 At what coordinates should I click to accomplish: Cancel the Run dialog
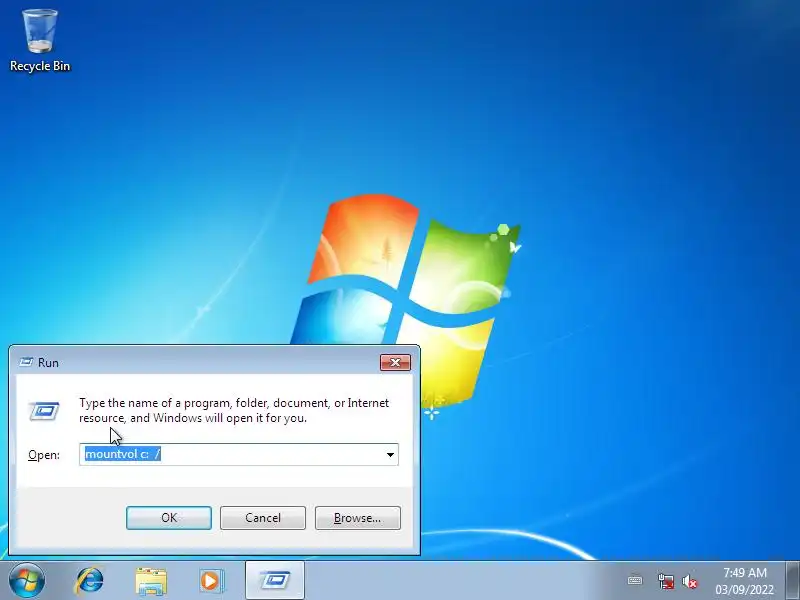pyautogui.click(x=263, y=518)
